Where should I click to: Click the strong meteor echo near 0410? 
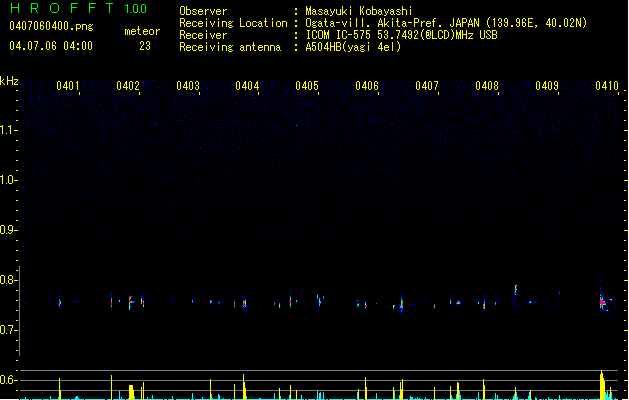(x=603, y=303)
